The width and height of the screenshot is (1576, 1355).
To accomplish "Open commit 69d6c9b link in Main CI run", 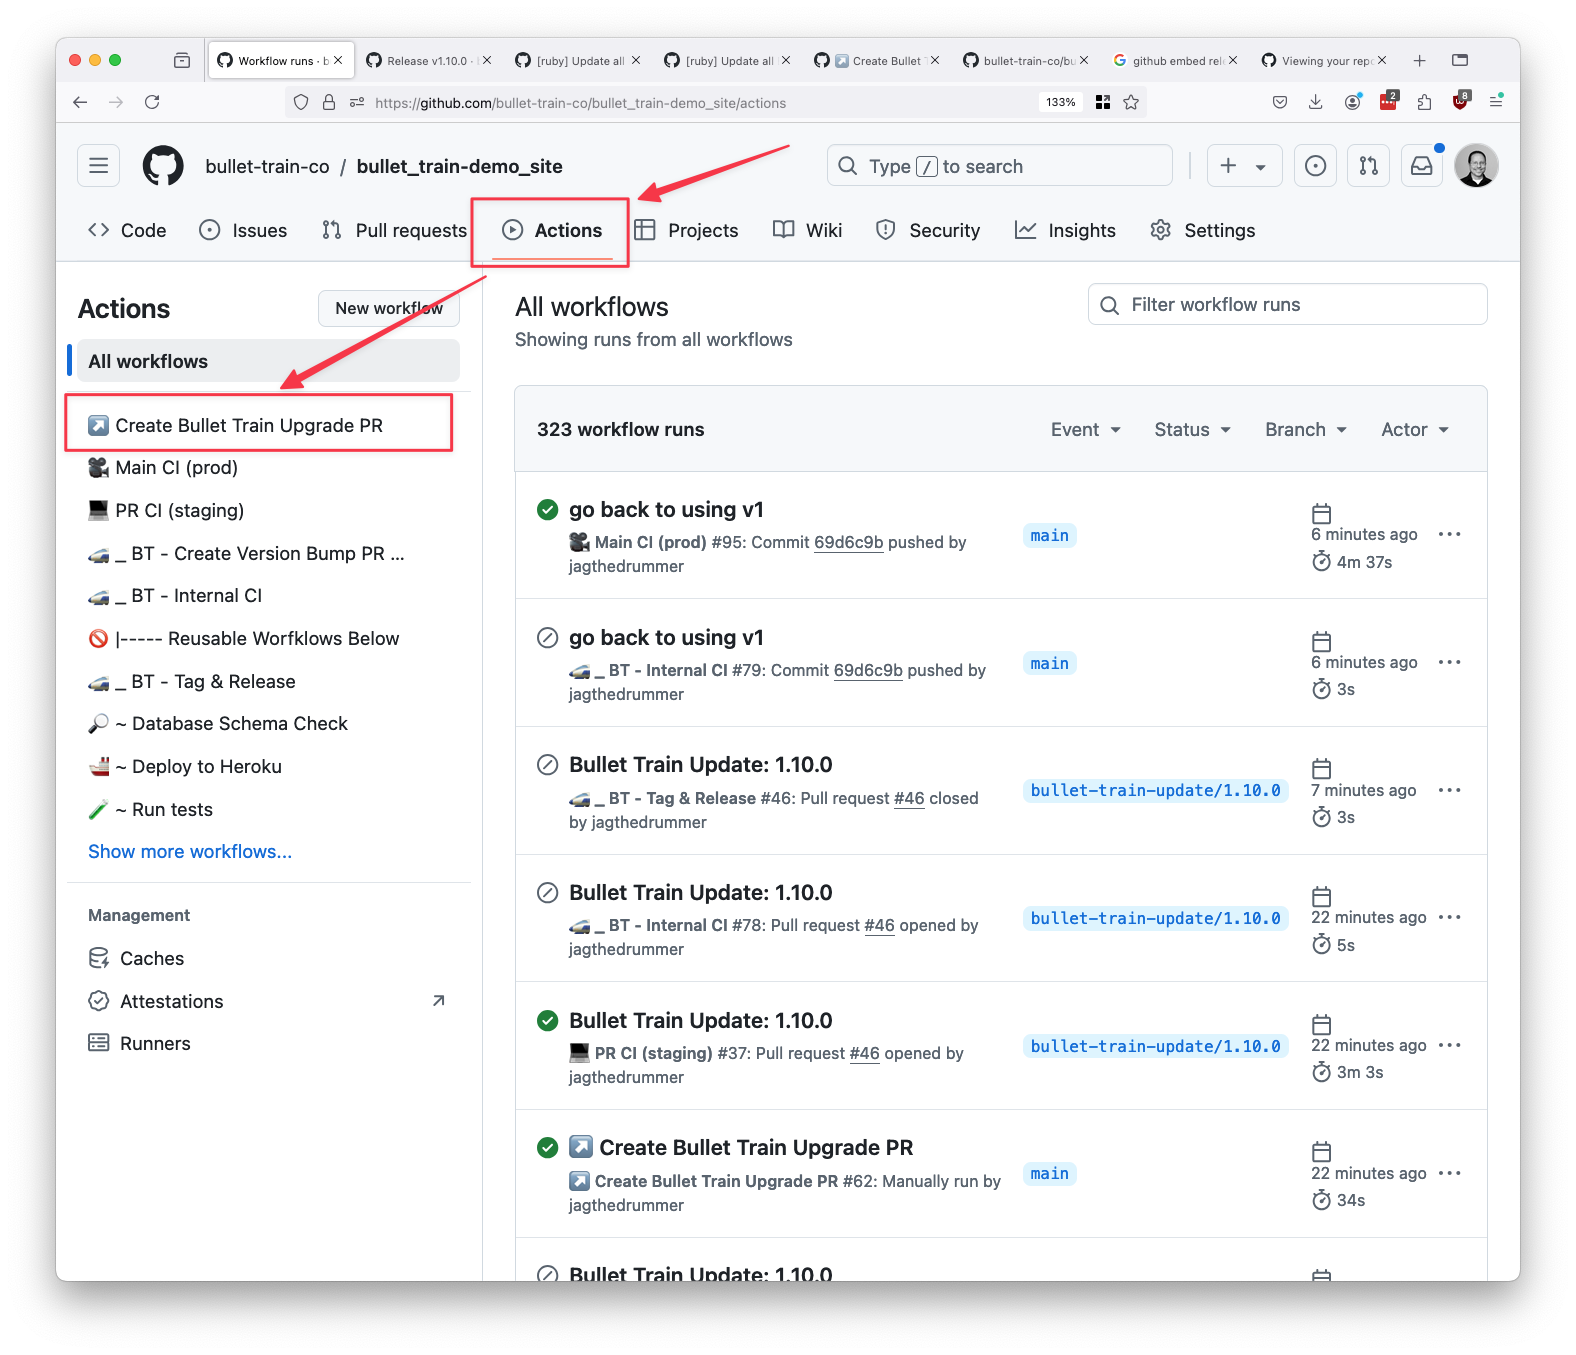I will click(x=848, y=542).
